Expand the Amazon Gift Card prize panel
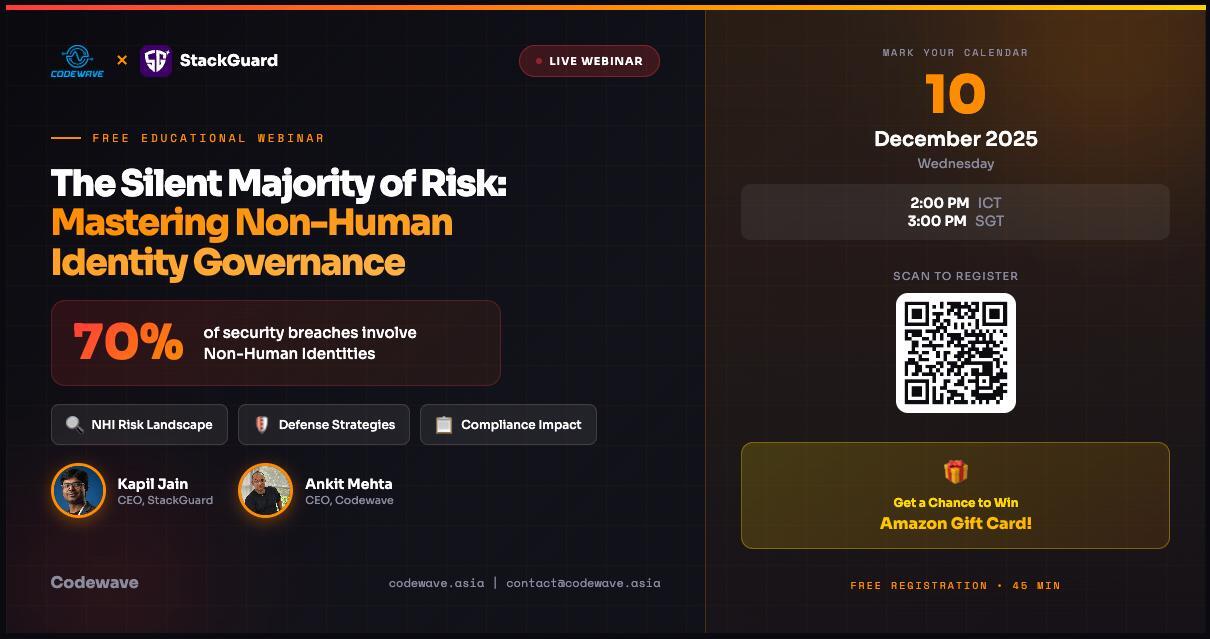Viewport: 1210px width, 639px height. 955,495
